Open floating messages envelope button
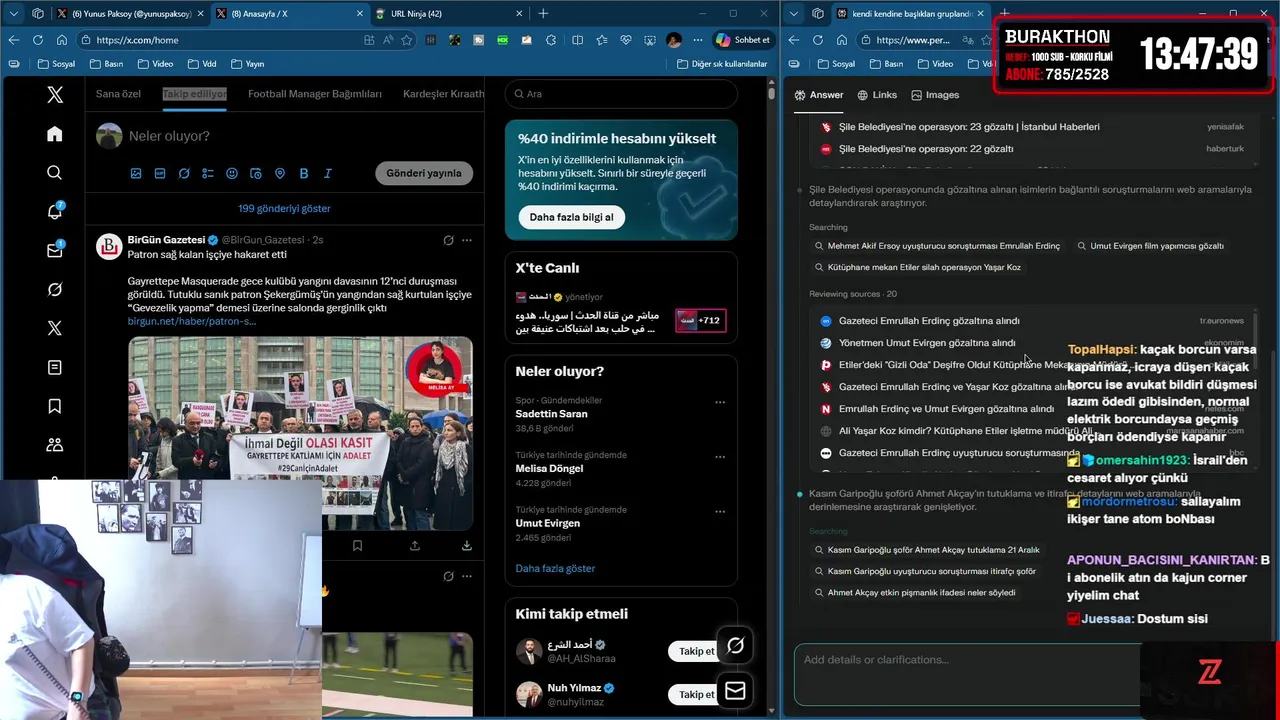Screen dimensions: 1280x720 point(735,691)
